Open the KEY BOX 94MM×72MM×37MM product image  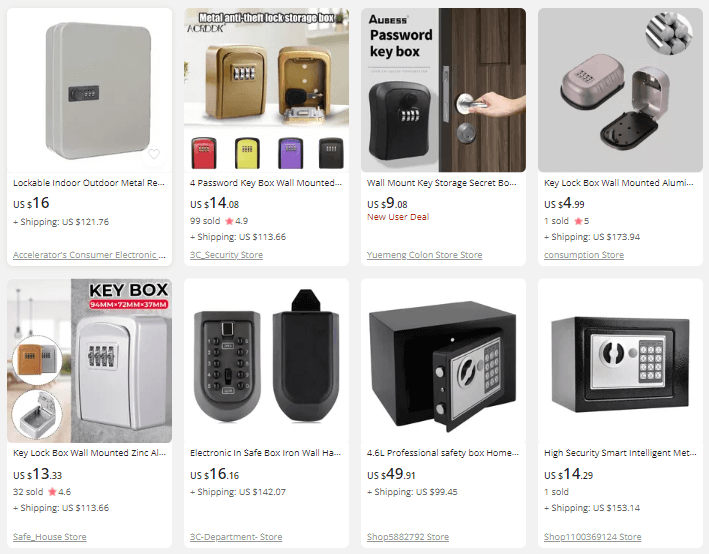tap(90, 361)
